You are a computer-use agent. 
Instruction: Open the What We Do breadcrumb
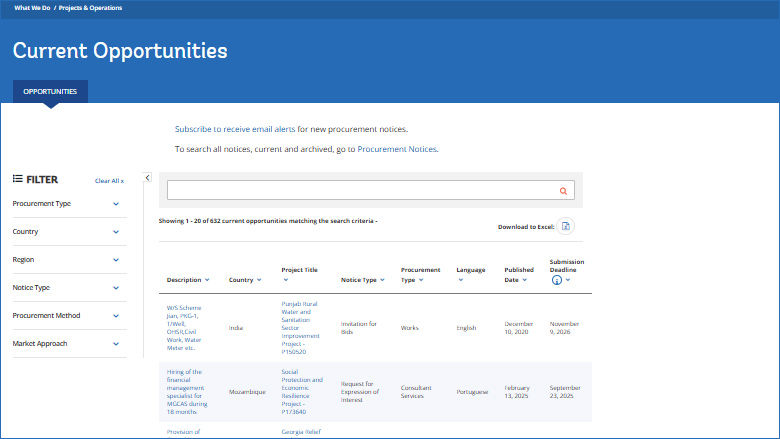(32, 8)
